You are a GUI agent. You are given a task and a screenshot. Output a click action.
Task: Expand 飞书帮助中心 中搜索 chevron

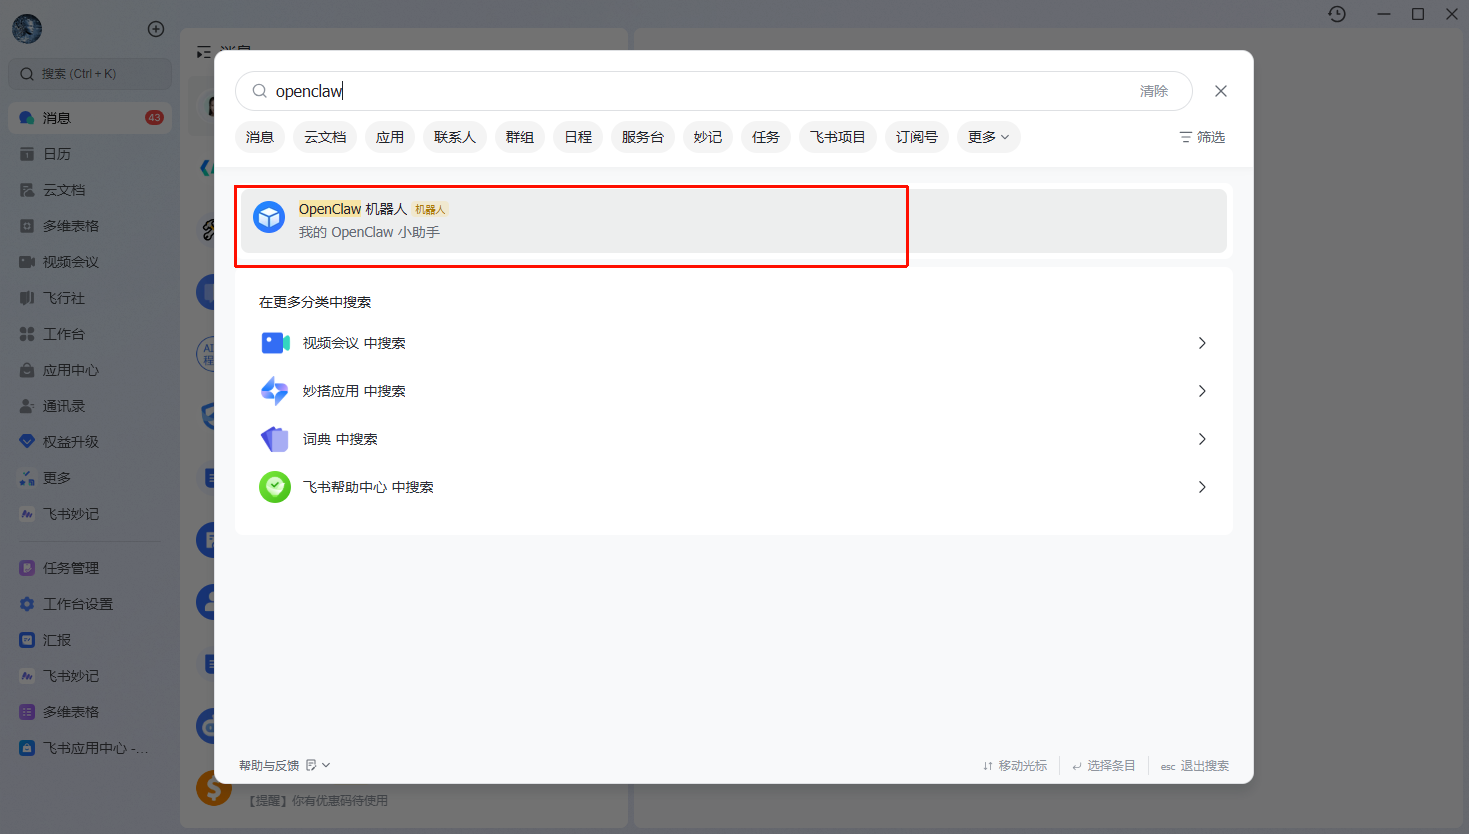tap(1202, 487)
